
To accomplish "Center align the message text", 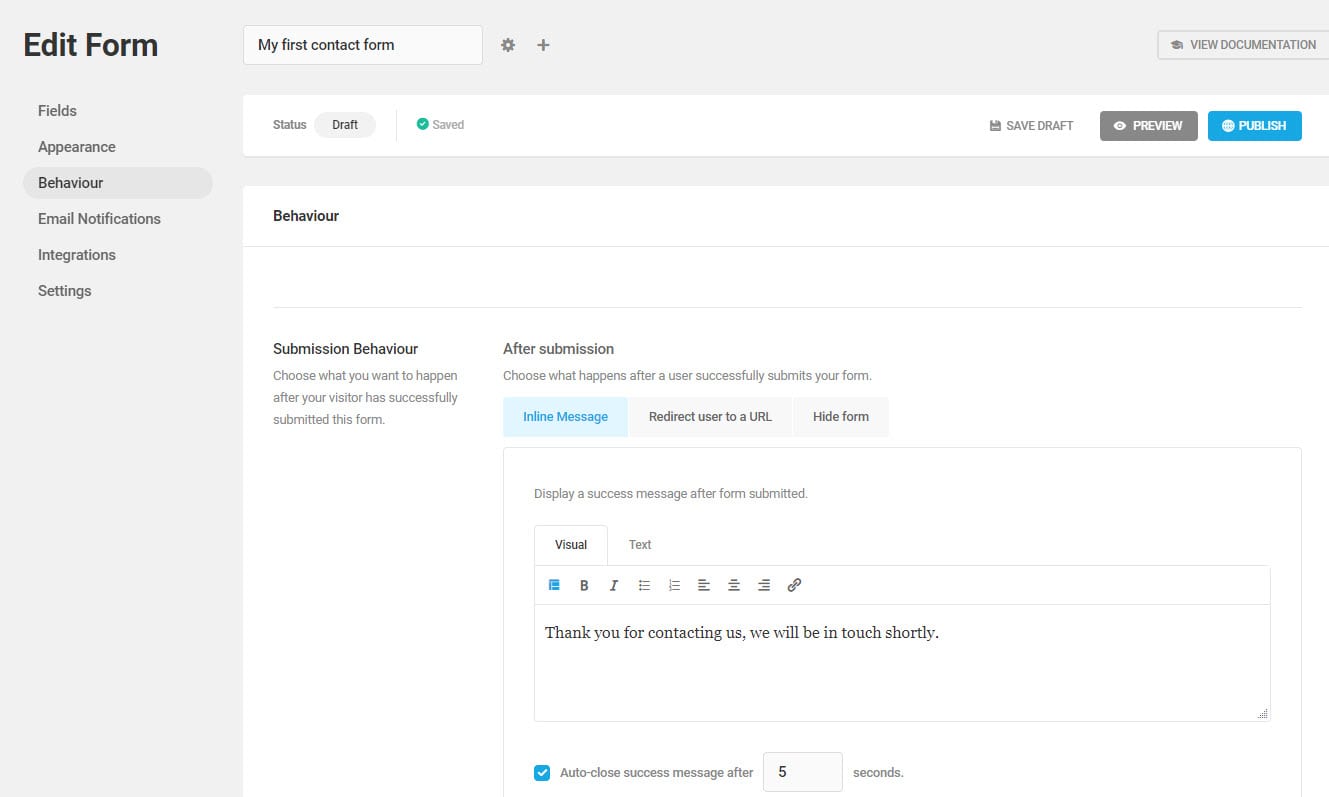I will (734, 586).
